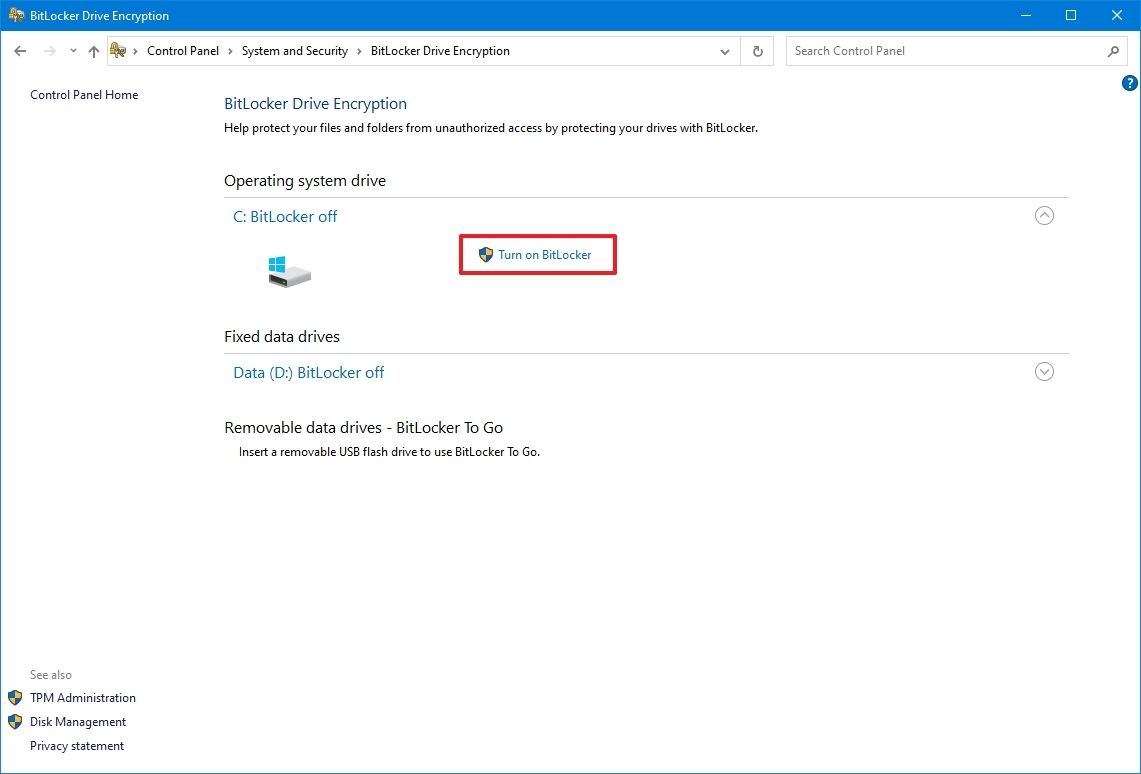The image size is (1141, 774).
Task: Click the breadcrumb arrow after System and Security
Action: [359, 51]
